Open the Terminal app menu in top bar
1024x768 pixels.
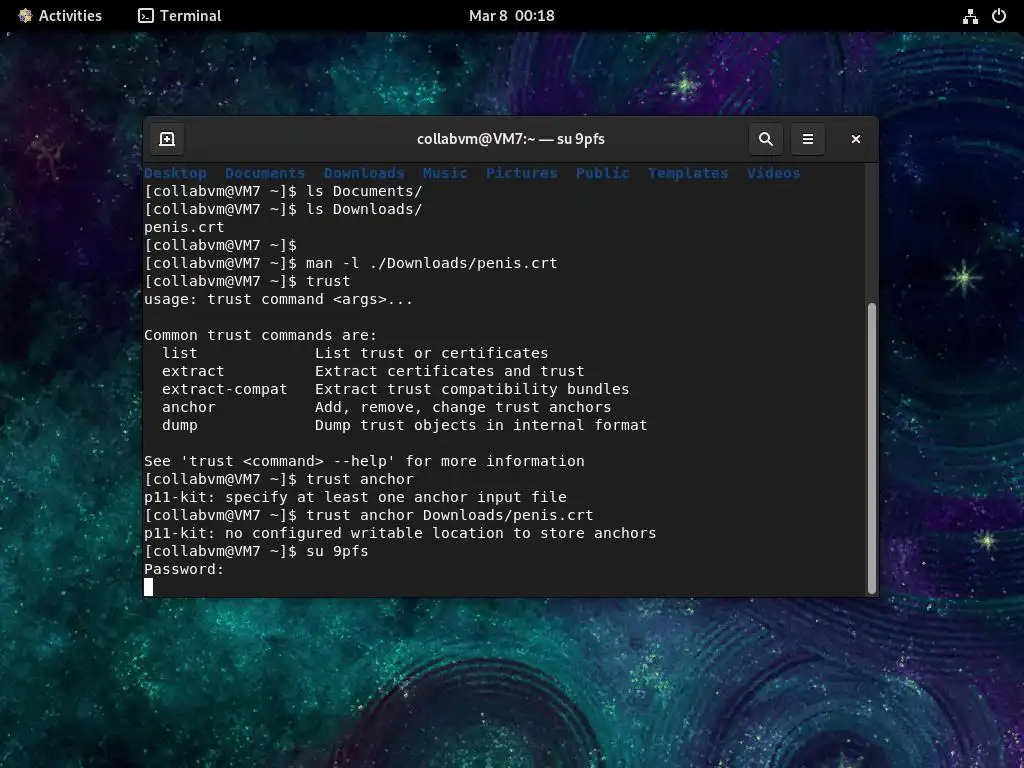180,16
